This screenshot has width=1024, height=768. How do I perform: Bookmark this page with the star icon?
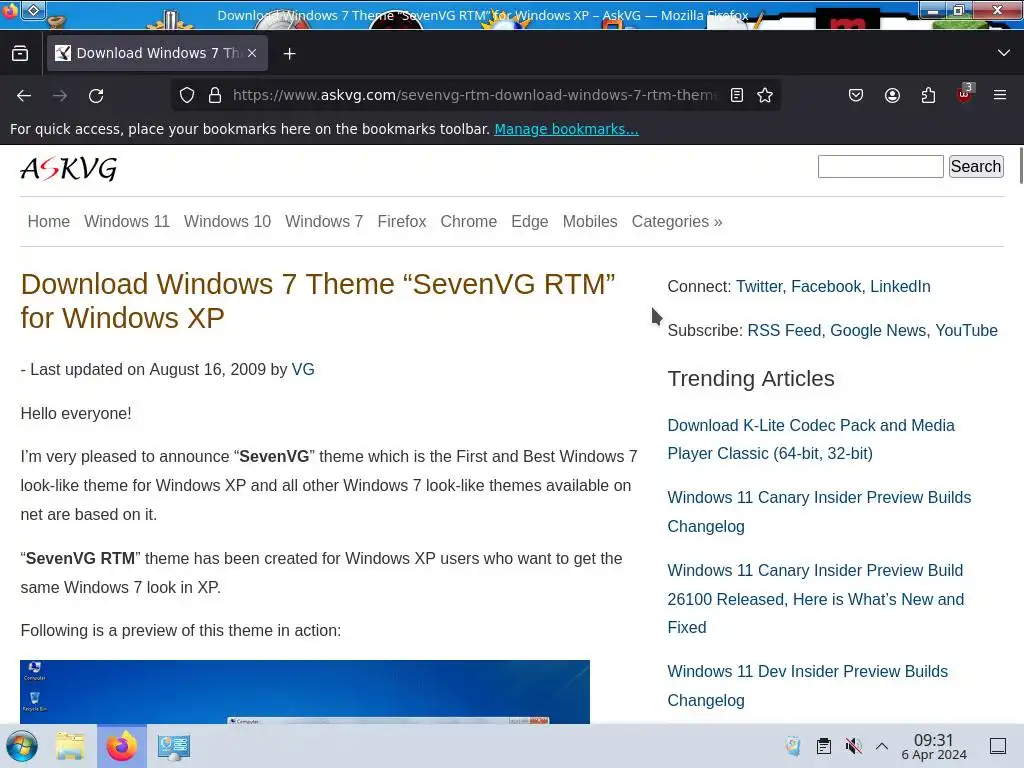pyautogui.click(x=765, y=95)
